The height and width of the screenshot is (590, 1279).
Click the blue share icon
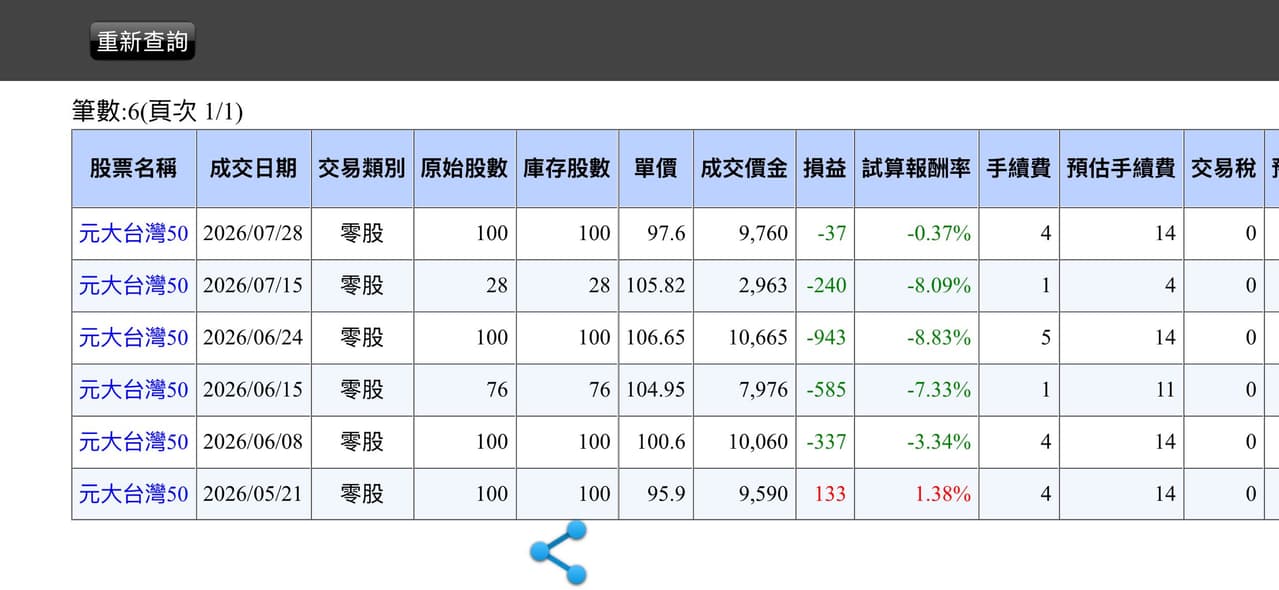[559, 552]
